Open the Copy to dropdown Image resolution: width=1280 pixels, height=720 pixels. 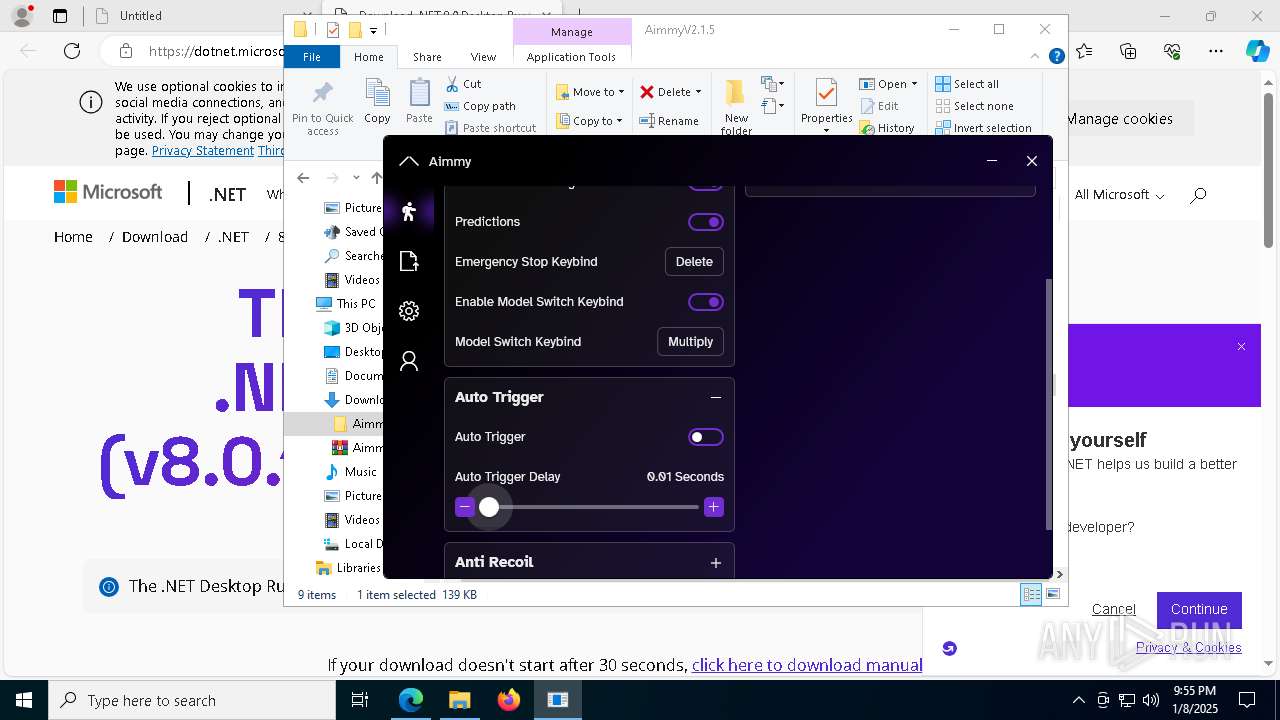click(x=589, y=121)
